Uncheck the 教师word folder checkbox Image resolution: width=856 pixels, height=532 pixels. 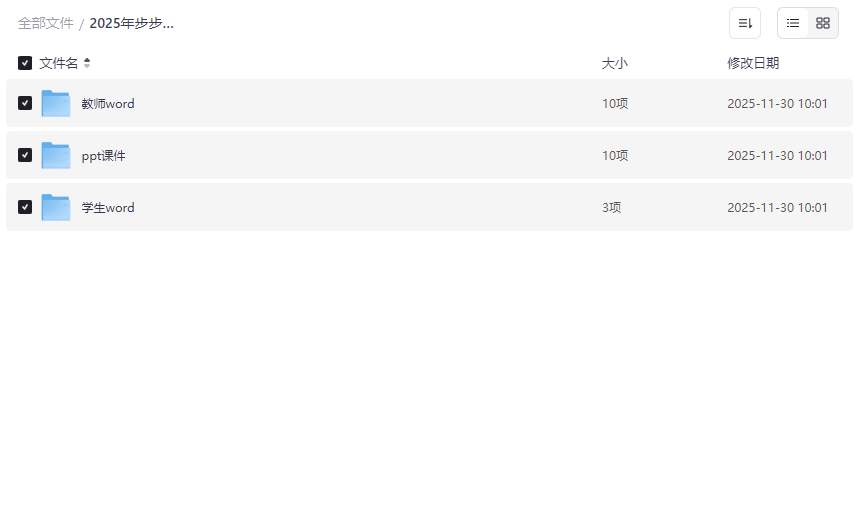coord(25,103)
